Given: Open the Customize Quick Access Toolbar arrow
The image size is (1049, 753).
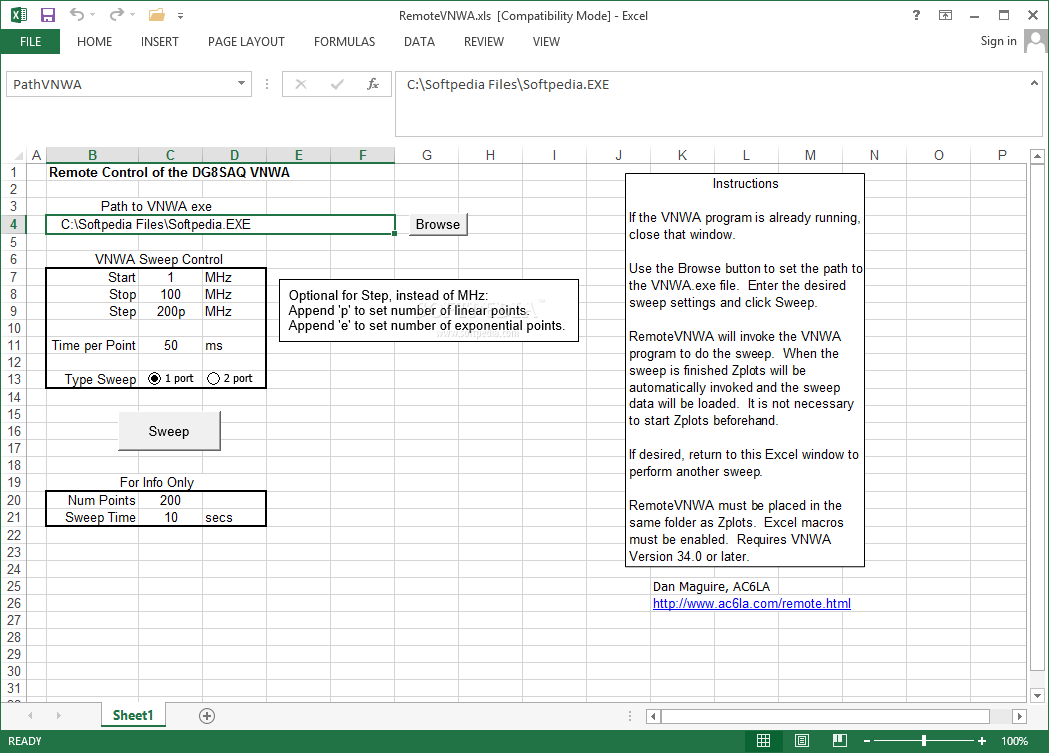Looking at the screenshot, I should tap(181, 15).
